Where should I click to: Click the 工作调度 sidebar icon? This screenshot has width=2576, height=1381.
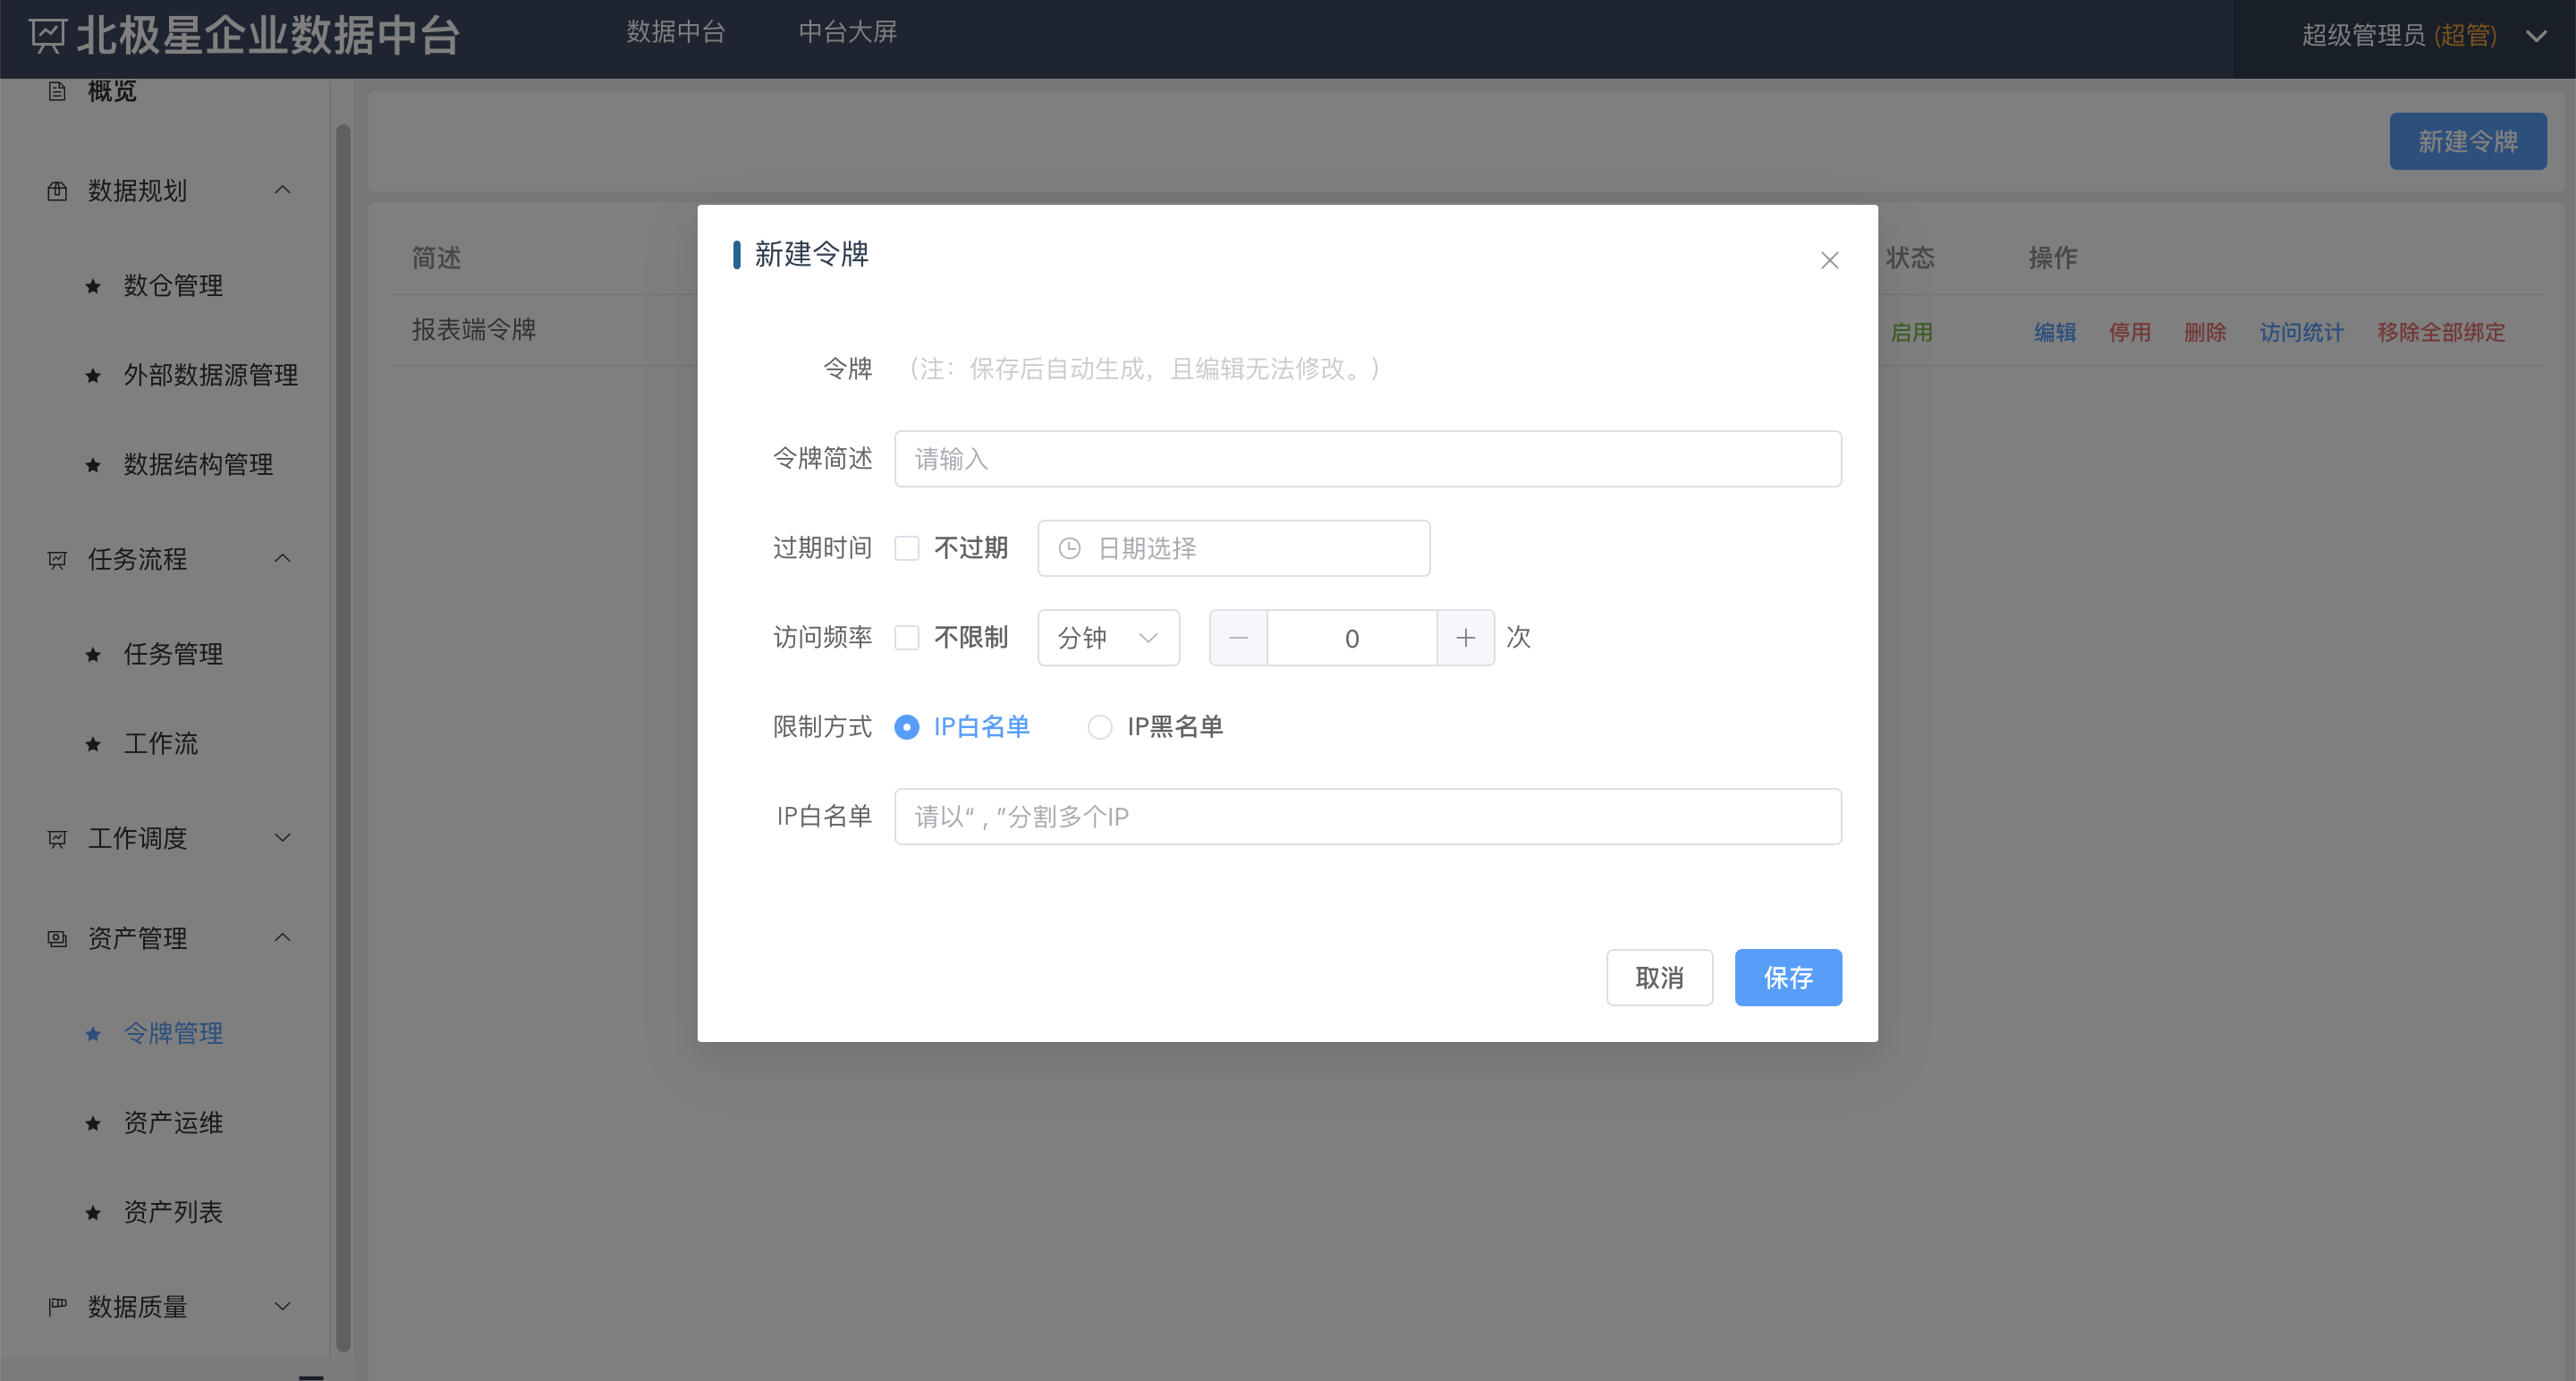pyautogui.click(x=57, y=838)
